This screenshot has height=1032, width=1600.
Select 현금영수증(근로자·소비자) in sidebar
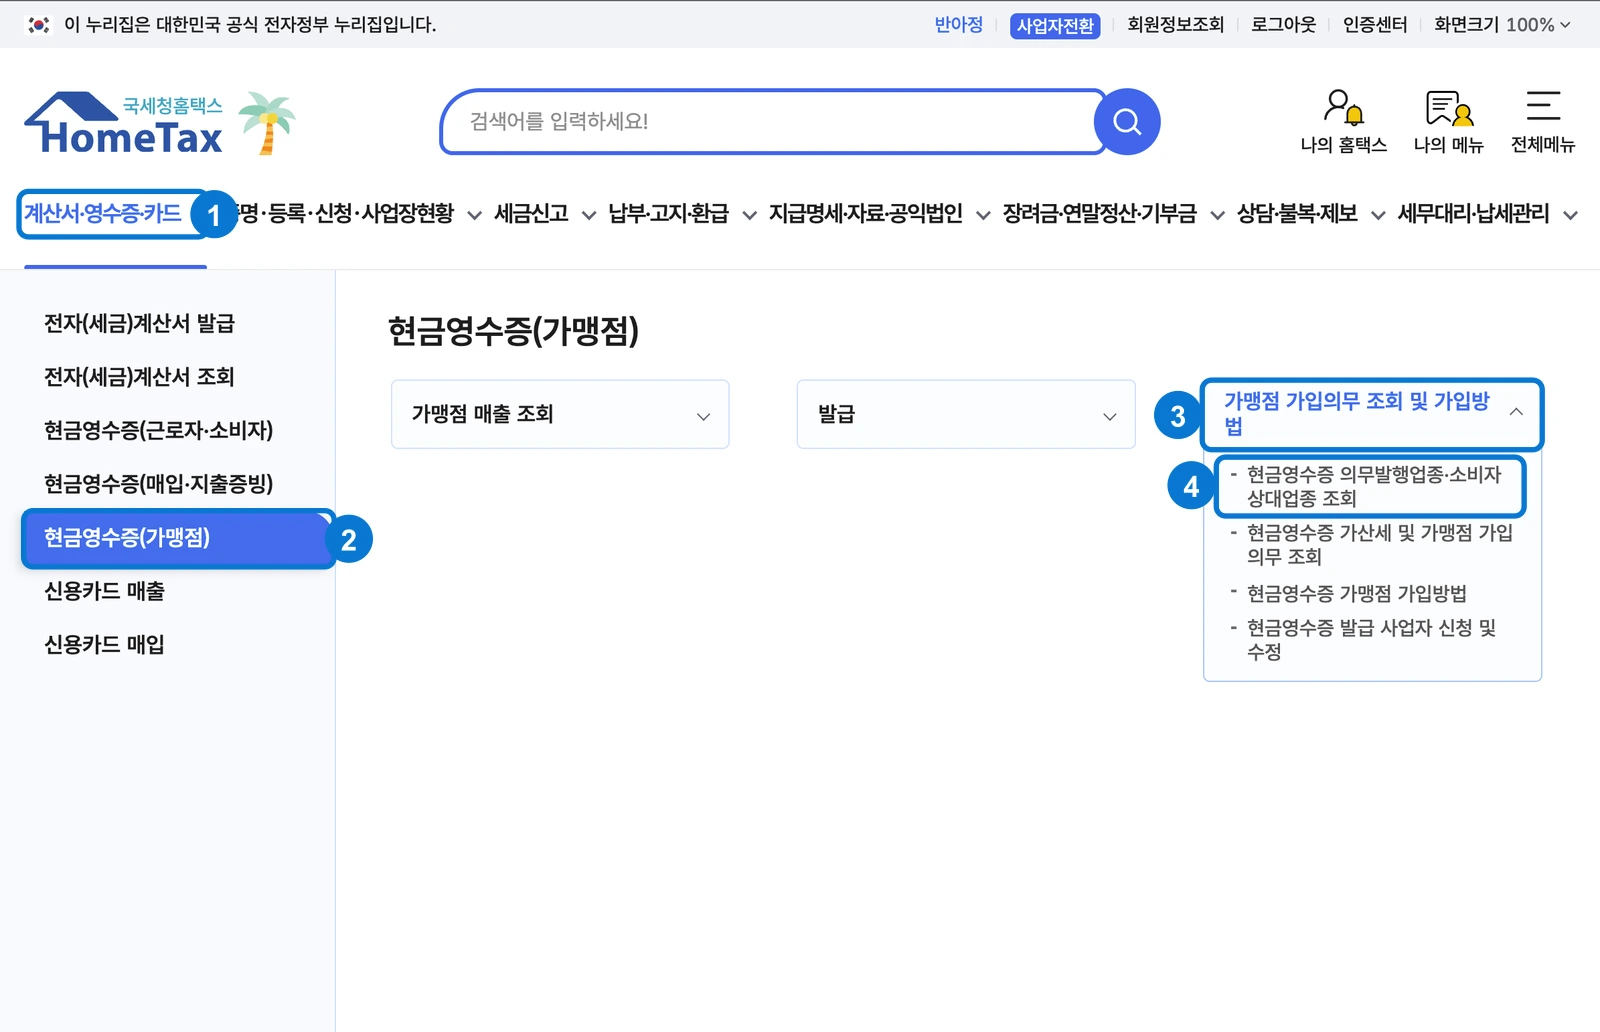tap(158, 431)
